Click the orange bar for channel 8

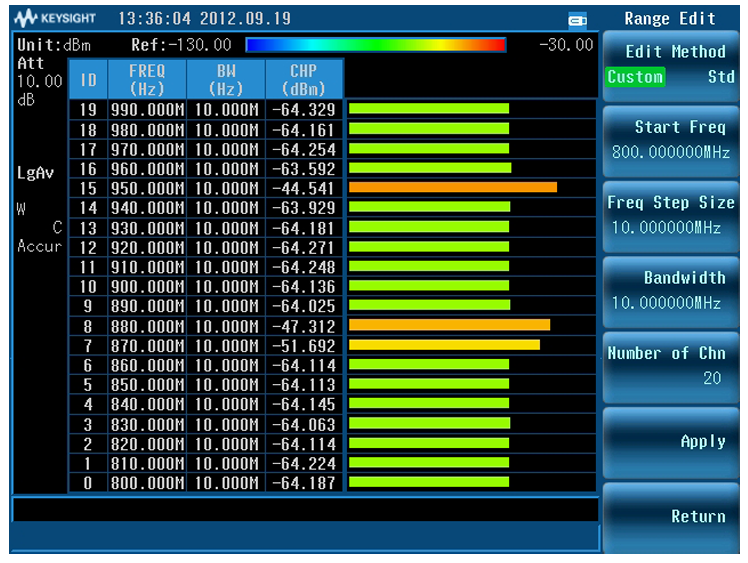pyautogui.click(x=449, y=325)
